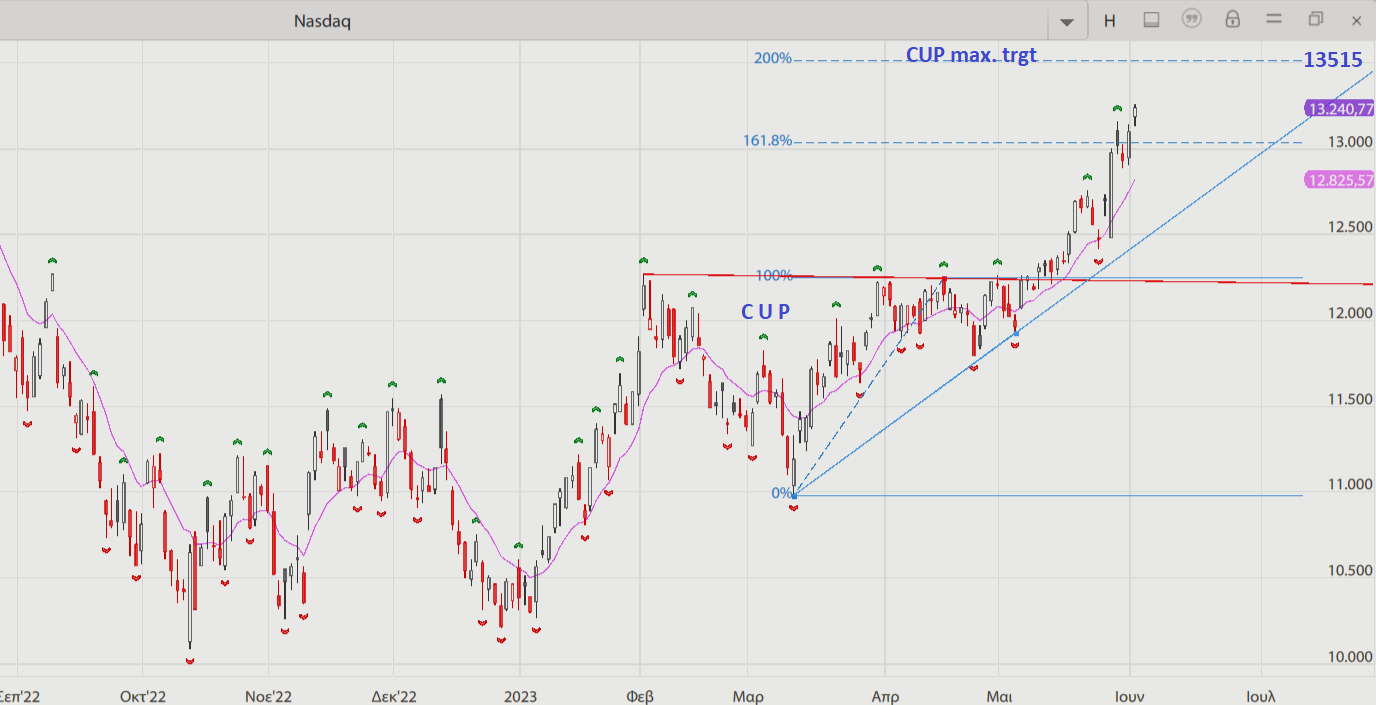Open the two-line menu icon
This screenshot has height=705, width=1376.
pos(1274,19)
